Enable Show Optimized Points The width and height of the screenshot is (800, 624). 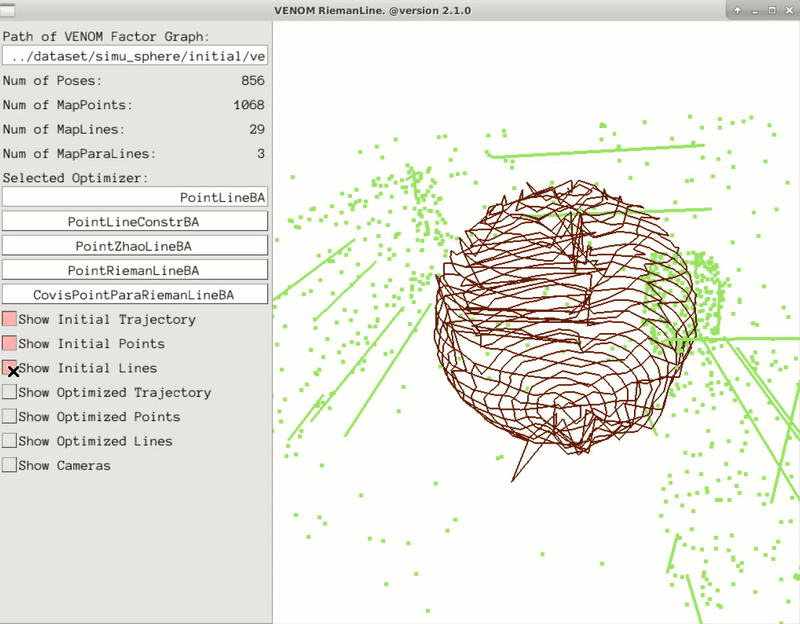coord(10,417)
